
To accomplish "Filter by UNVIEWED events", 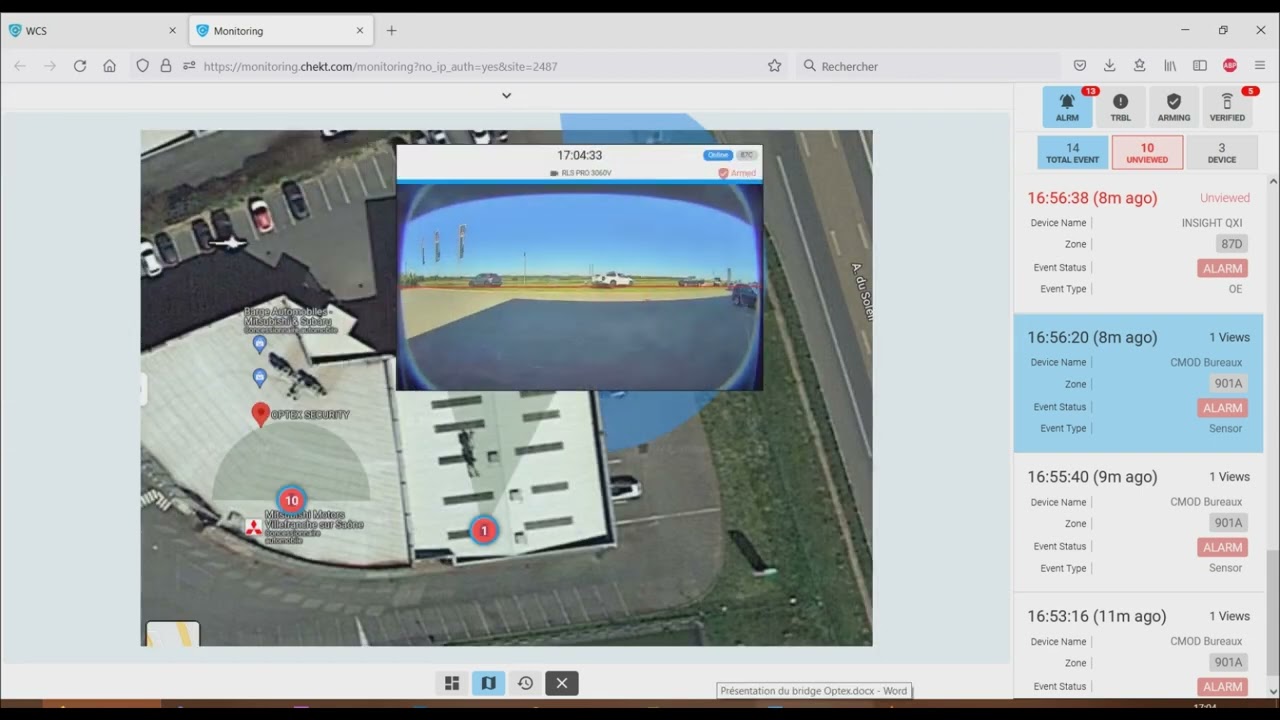I will 1147,152.
